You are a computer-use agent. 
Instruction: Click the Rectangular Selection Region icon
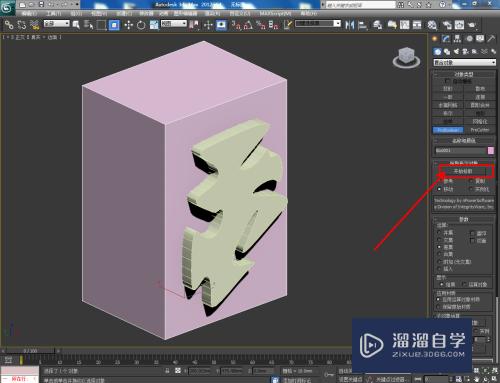(101, 25)
